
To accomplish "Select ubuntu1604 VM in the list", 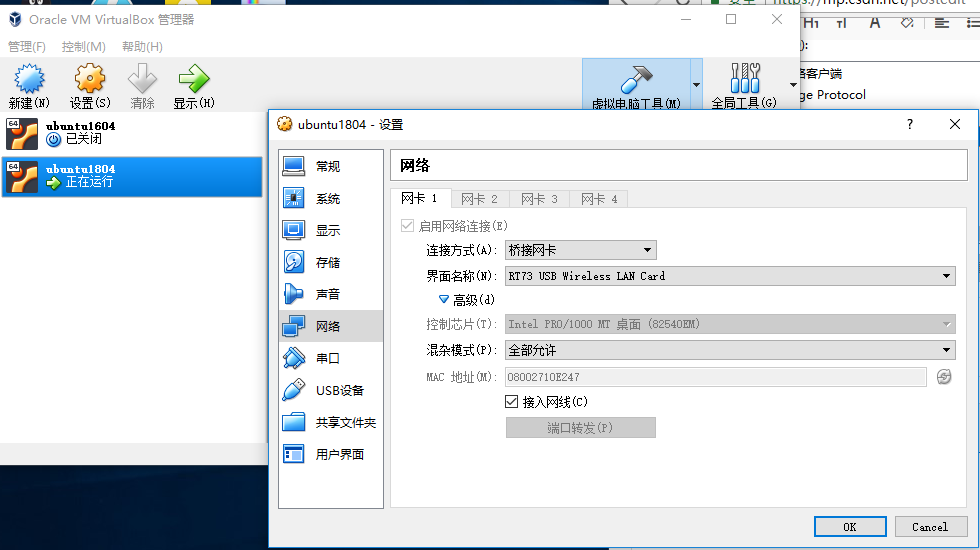I will [132, 133].
